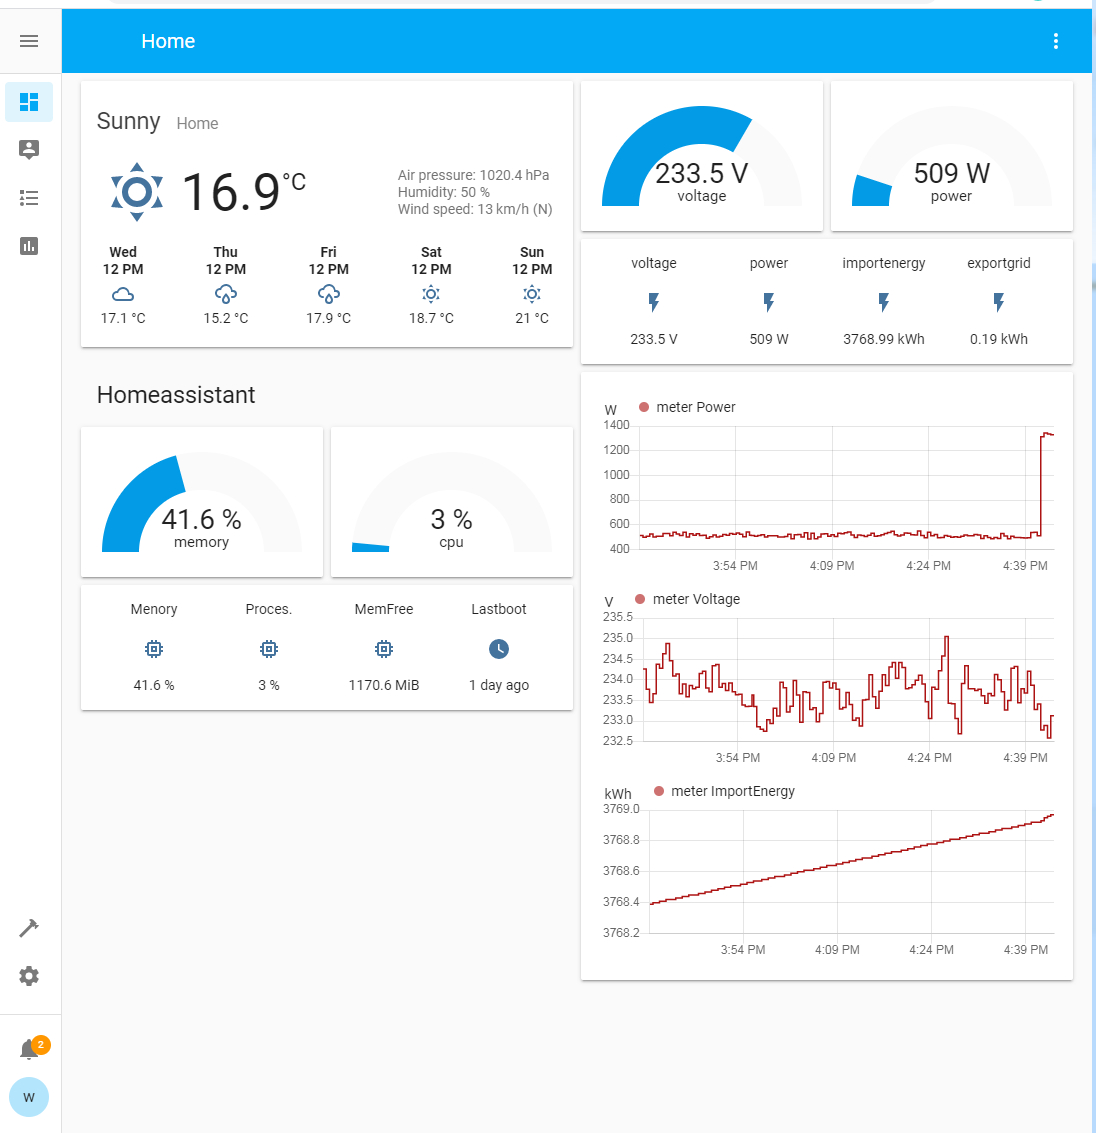Open the Logbook from the sidebar
Image resolution: width=1096 pixels, height=1133 pixels.
click(28, 197)
